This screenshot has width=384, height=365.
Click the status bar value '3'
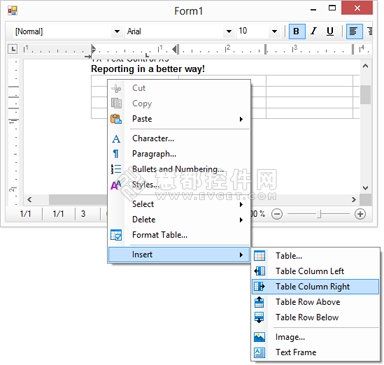[83, 214]
